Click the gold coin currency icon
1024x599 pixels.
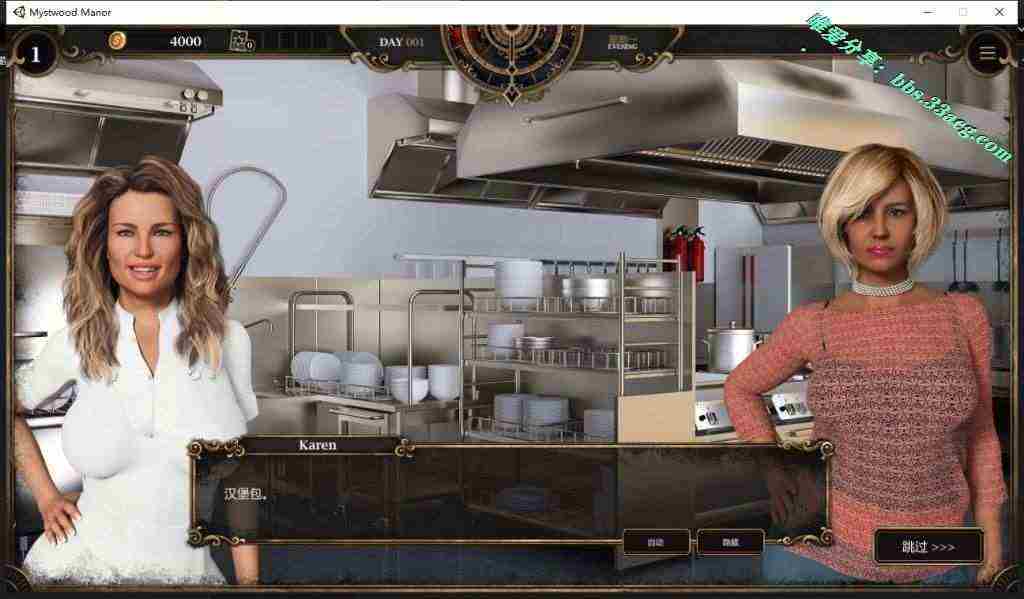[117, 41]
